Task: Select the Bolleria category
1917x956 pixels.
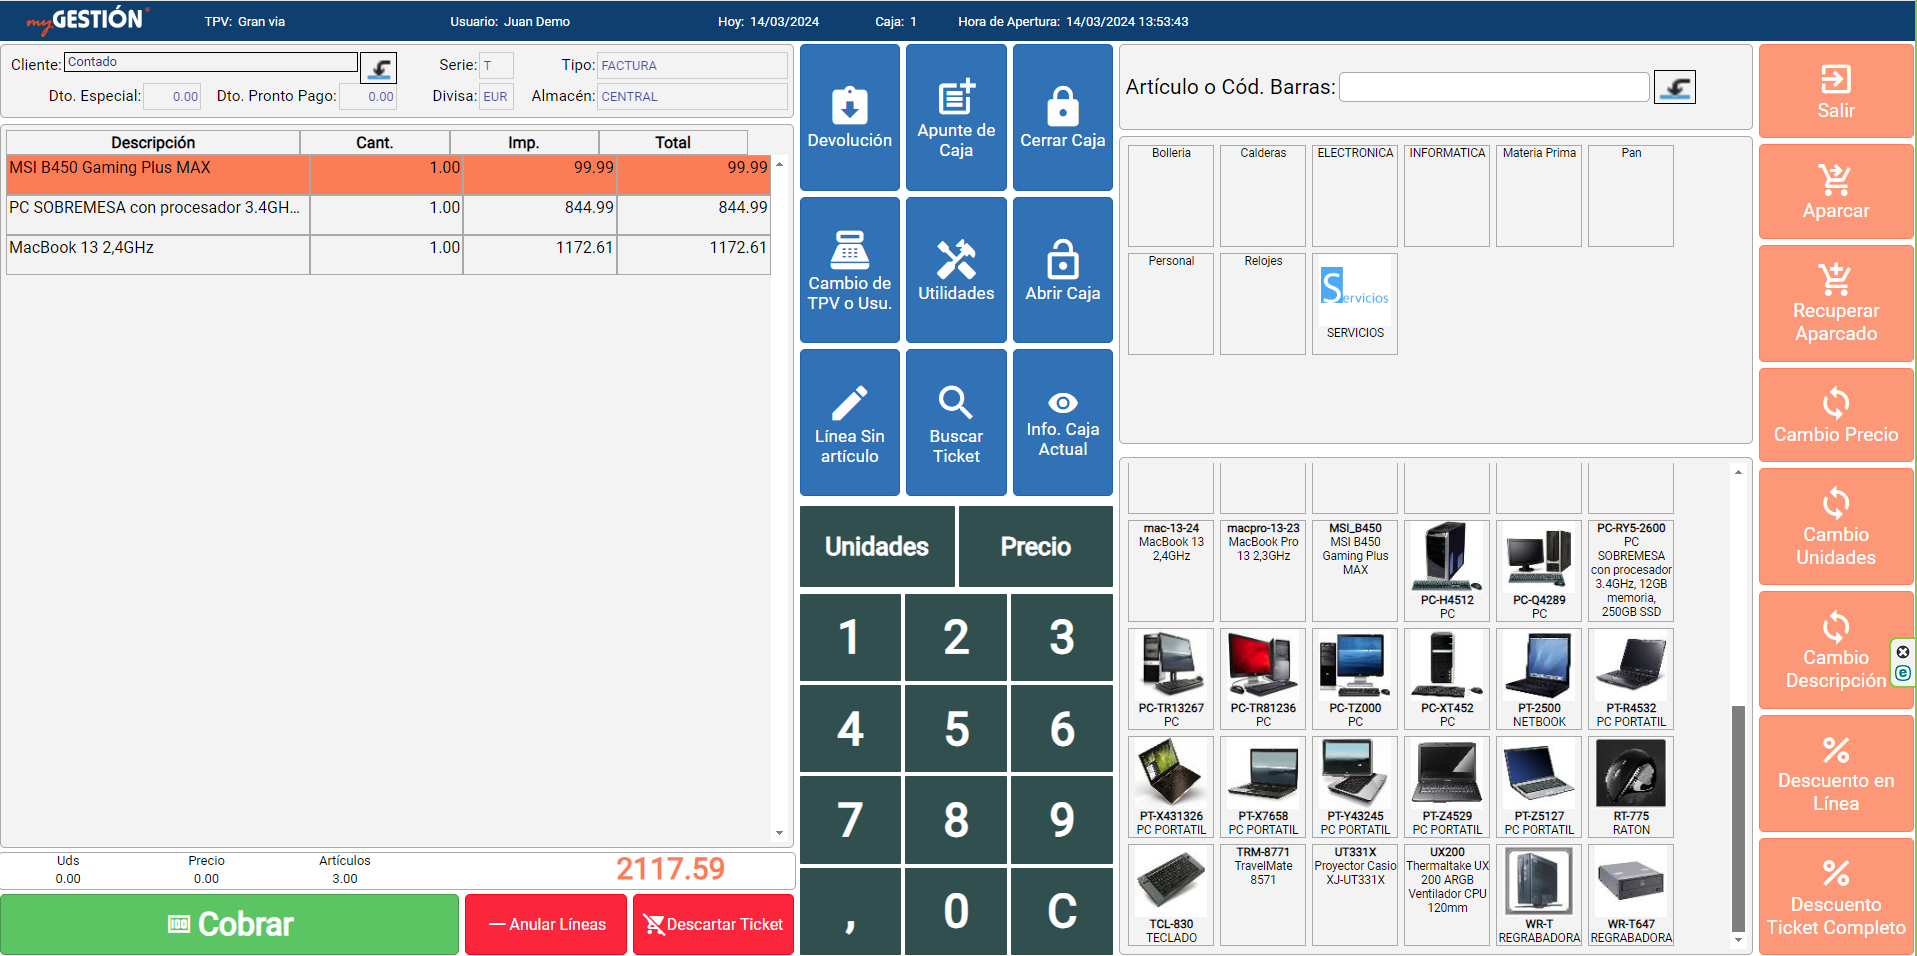Action: pyautogui.click(x=1171, y=196)
